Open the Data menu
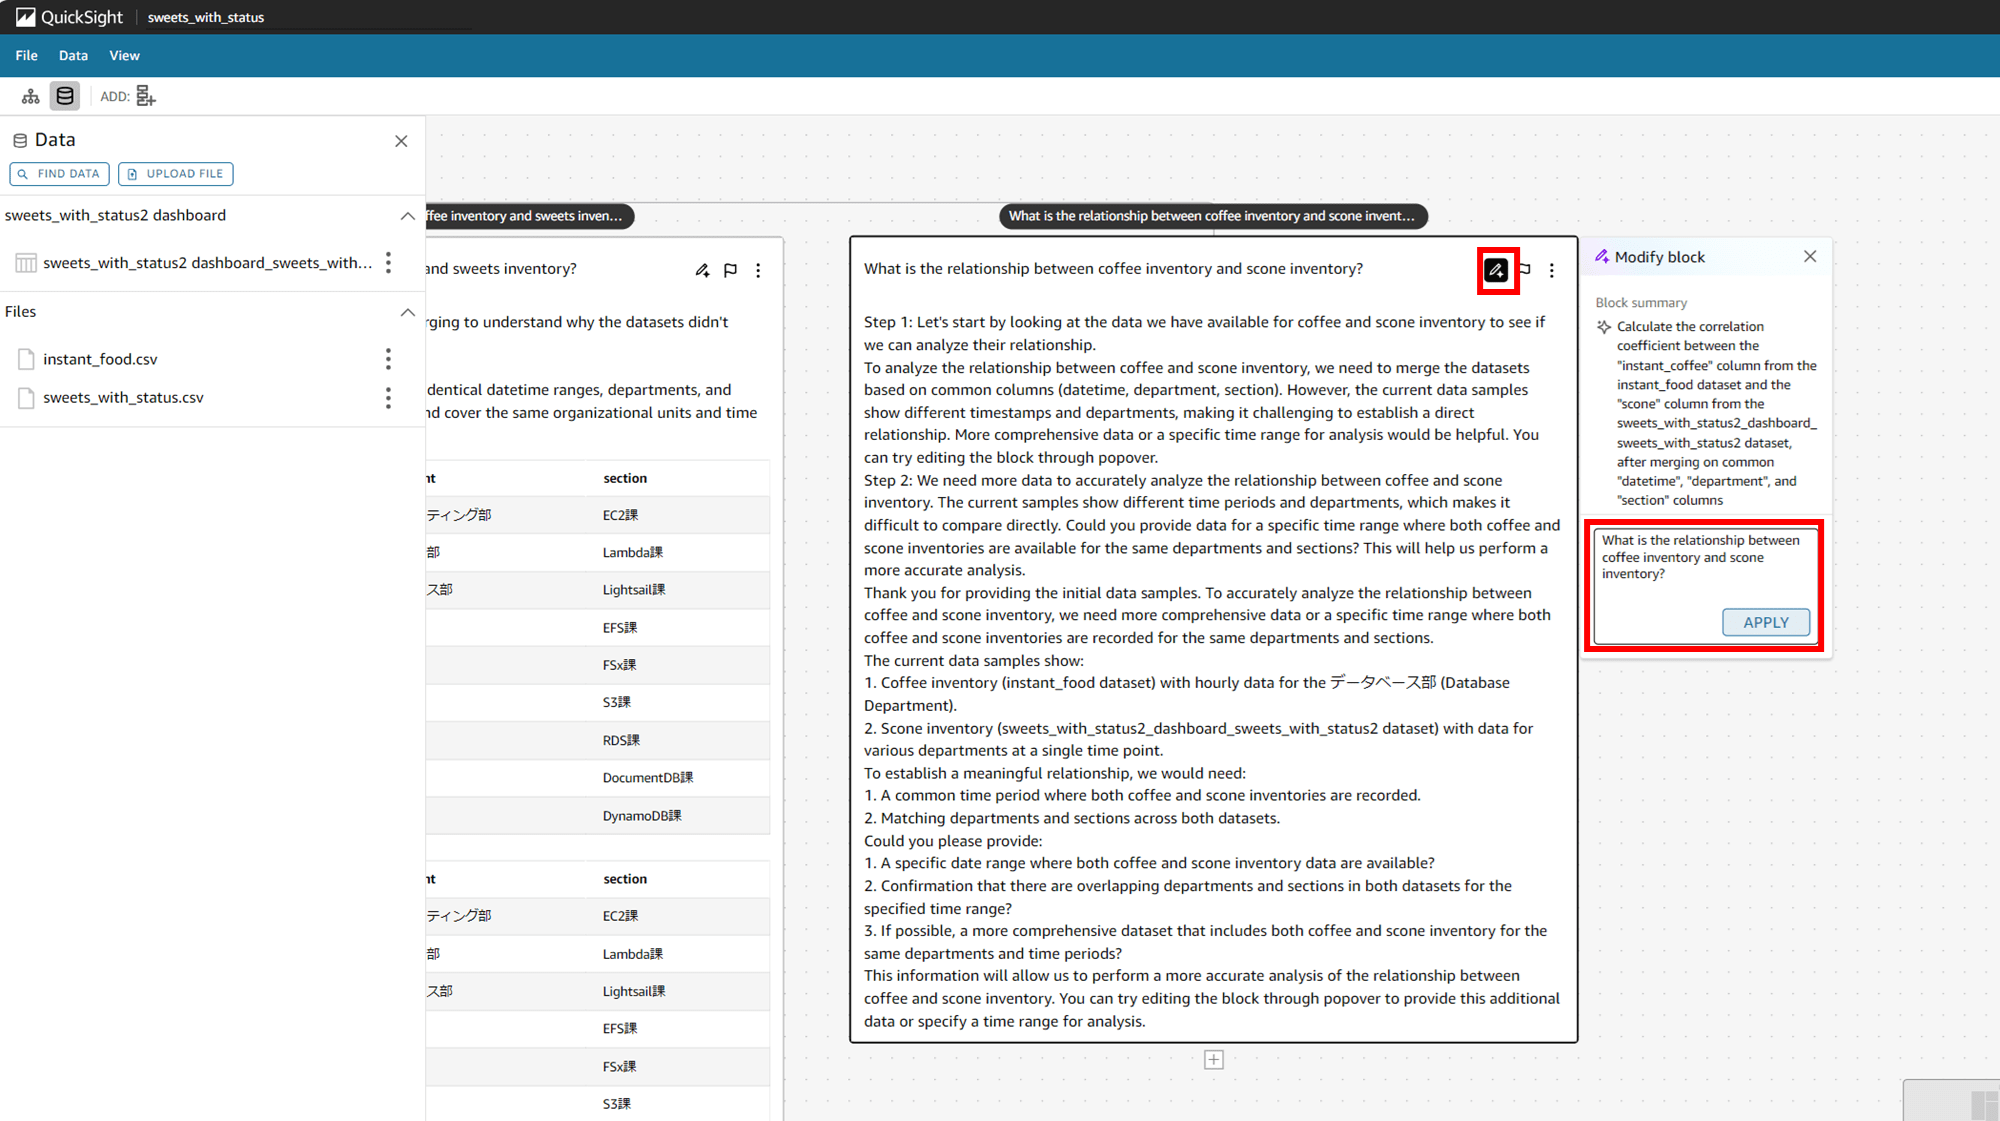 (x=73, y=56)
